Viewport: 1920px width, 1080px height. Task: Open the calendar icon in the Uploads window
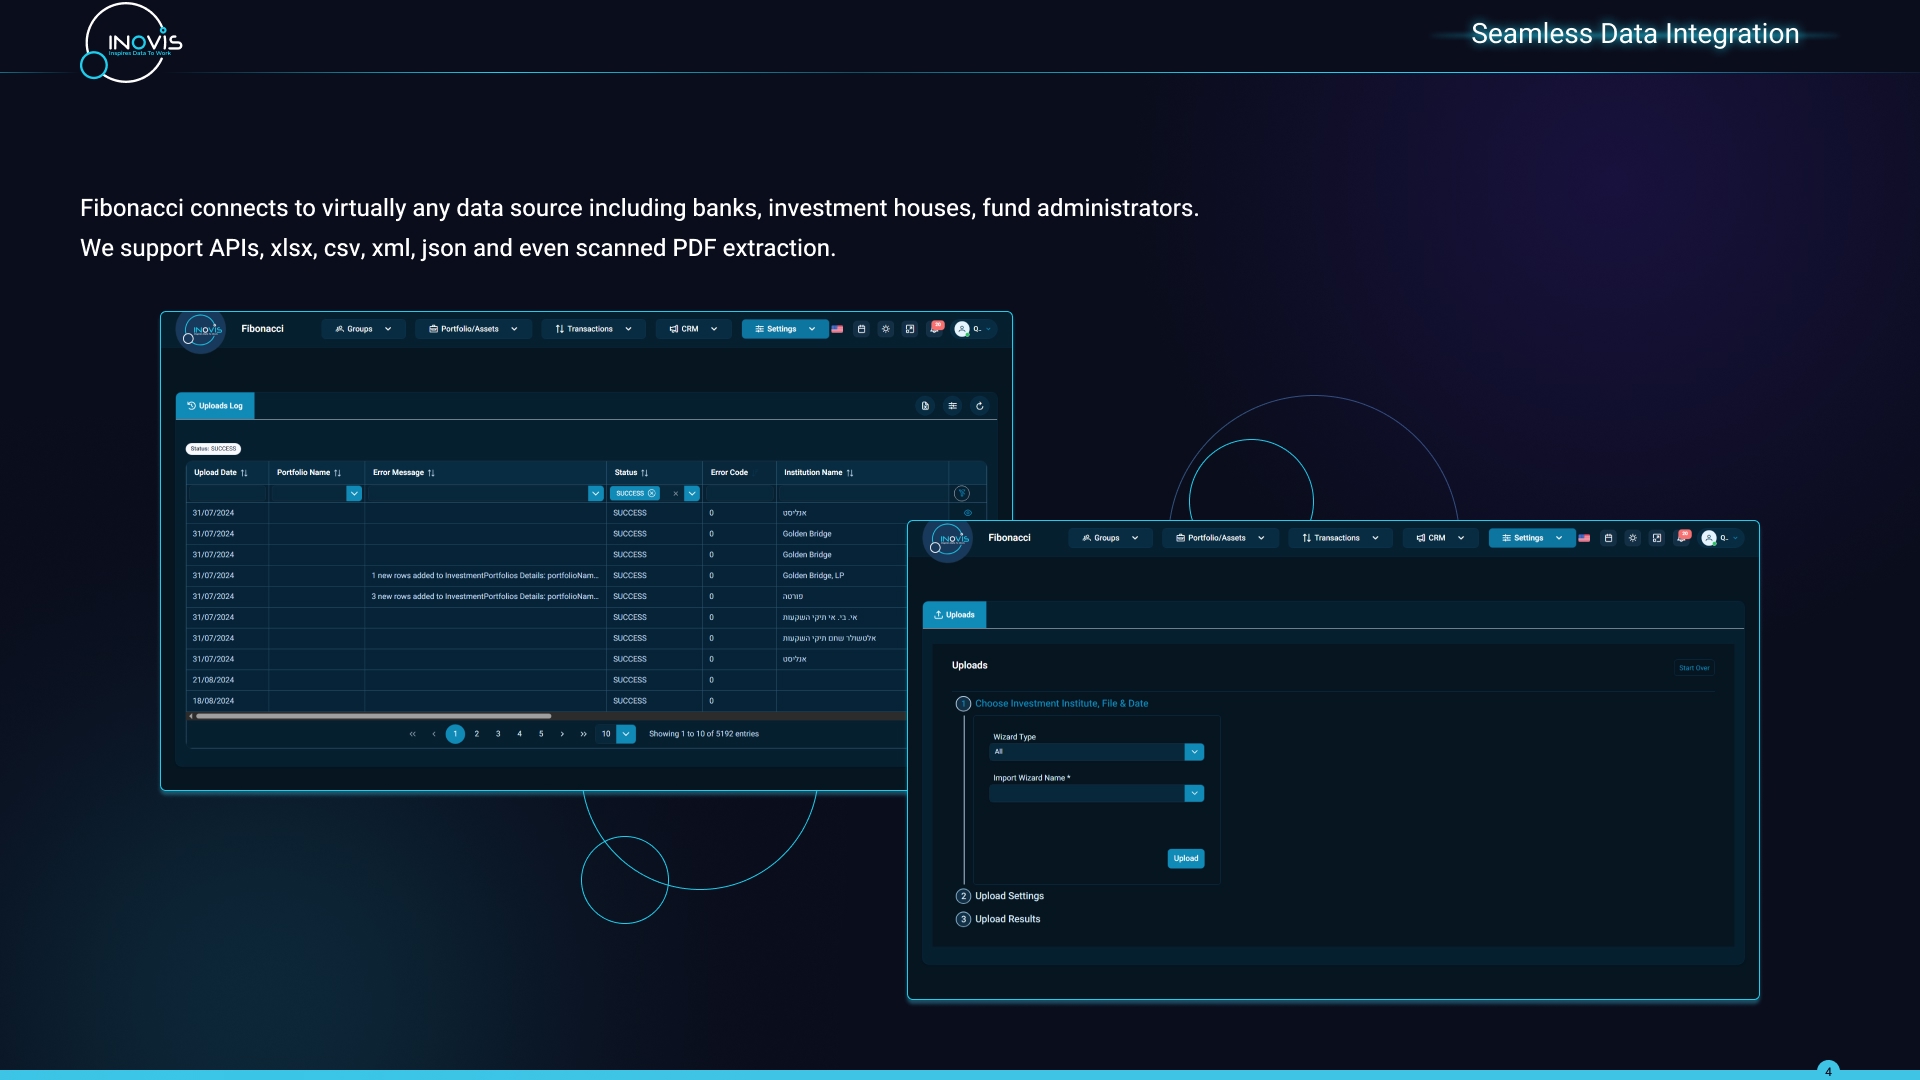click(x=1608, y=538)
